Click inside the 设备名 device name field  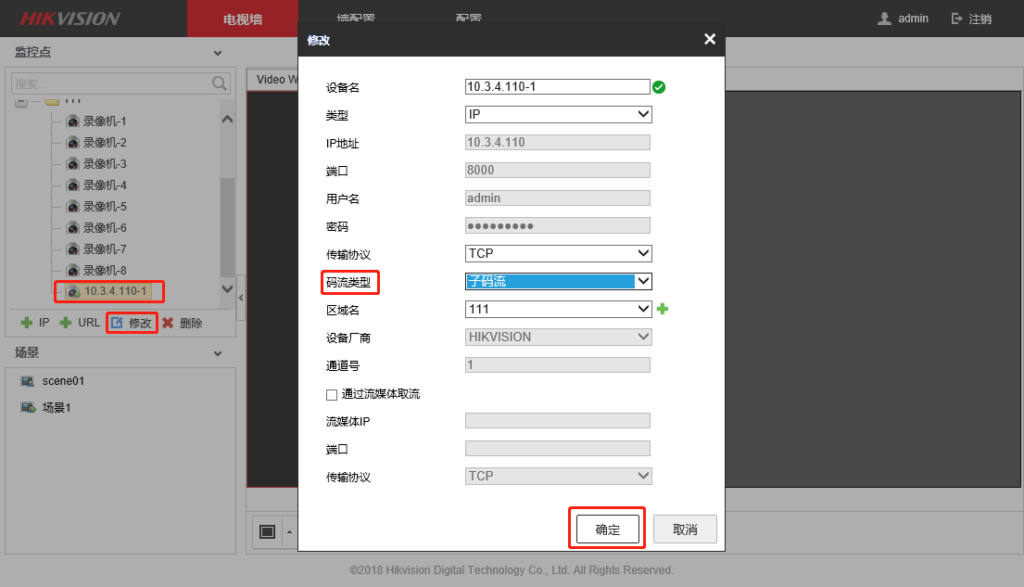coord(557,87)
